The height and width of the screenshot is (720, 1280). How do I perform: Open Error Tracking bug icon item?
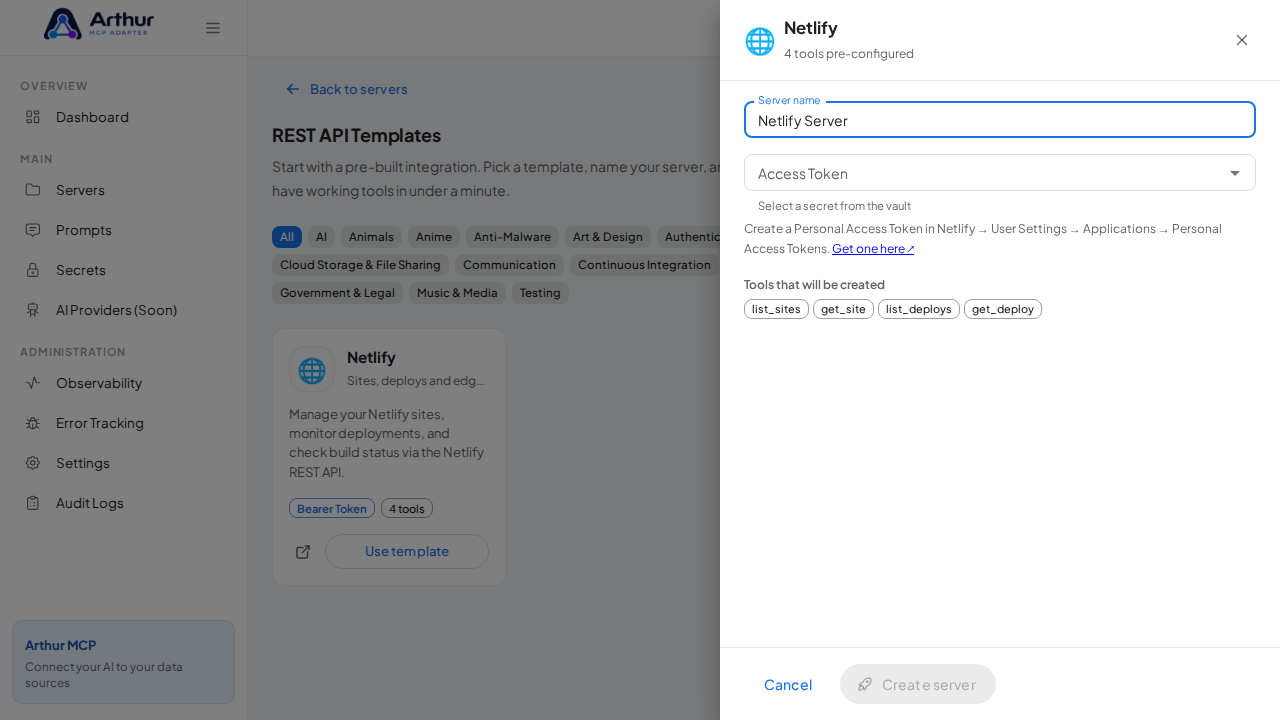pyautogui.click(x=123, y=423)
